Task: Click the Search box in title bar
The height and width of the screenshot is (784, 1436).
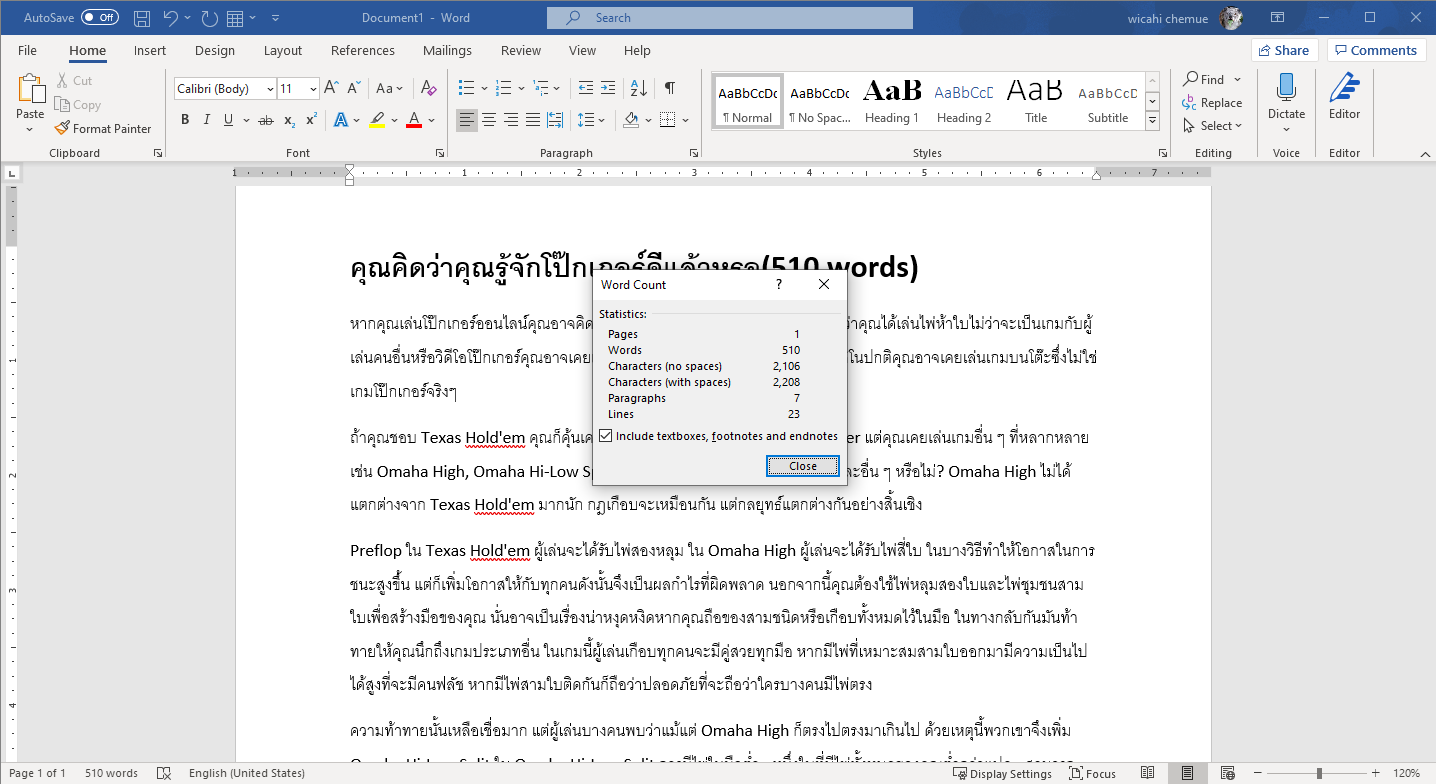Action: point(730,18)
